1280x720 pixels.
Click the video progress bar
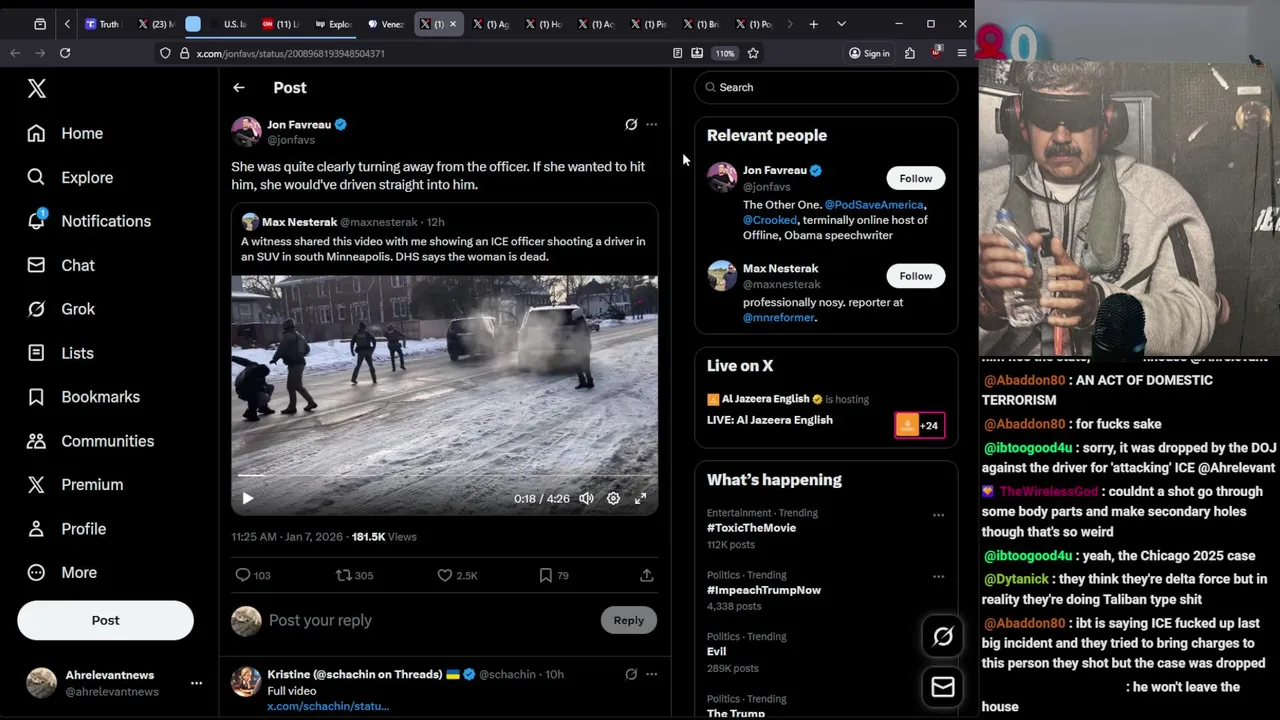(445, 476)
